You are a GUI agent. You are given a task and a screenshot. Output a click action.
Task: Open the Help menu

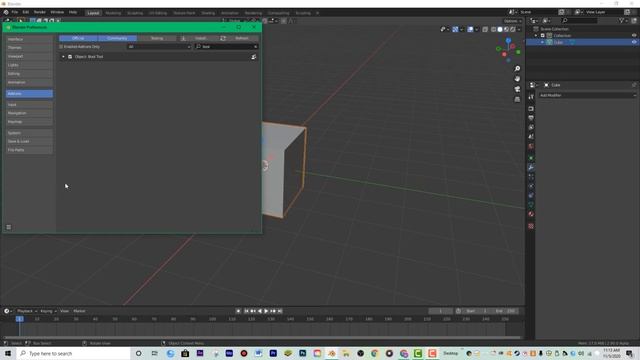(73, 12)
